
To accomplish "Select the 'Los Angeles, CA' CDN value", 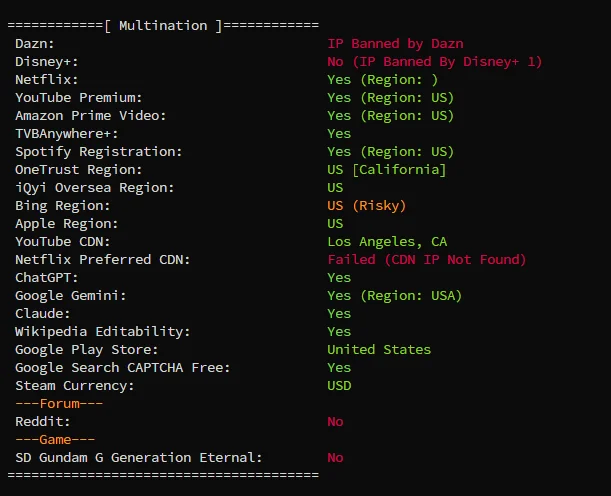I will tap(387, 242).
